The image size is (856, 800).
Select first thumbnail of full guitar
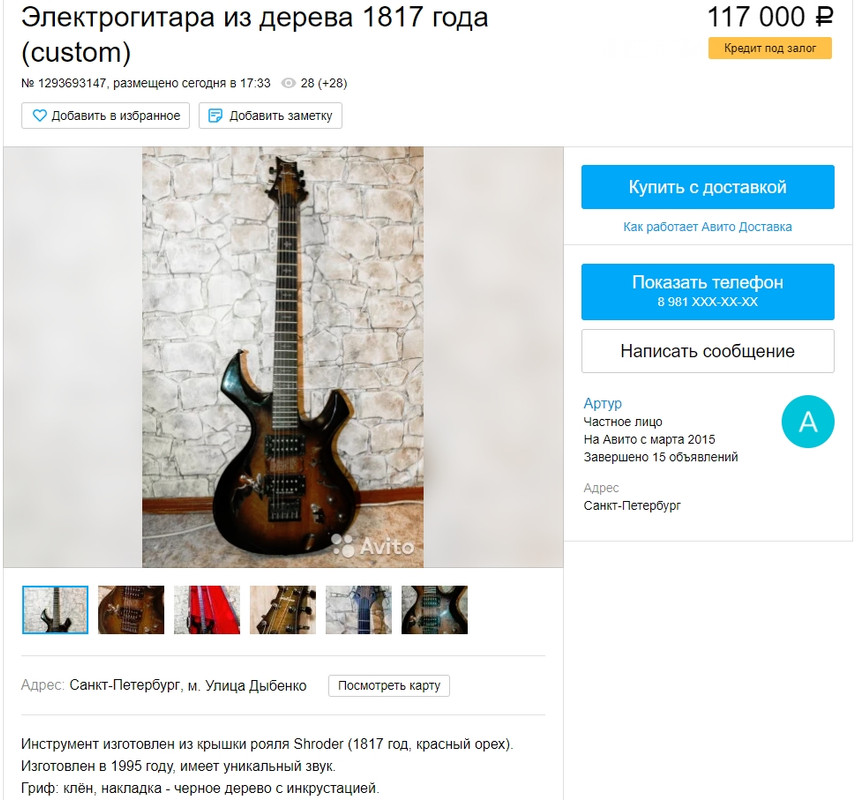click(55, 610)
